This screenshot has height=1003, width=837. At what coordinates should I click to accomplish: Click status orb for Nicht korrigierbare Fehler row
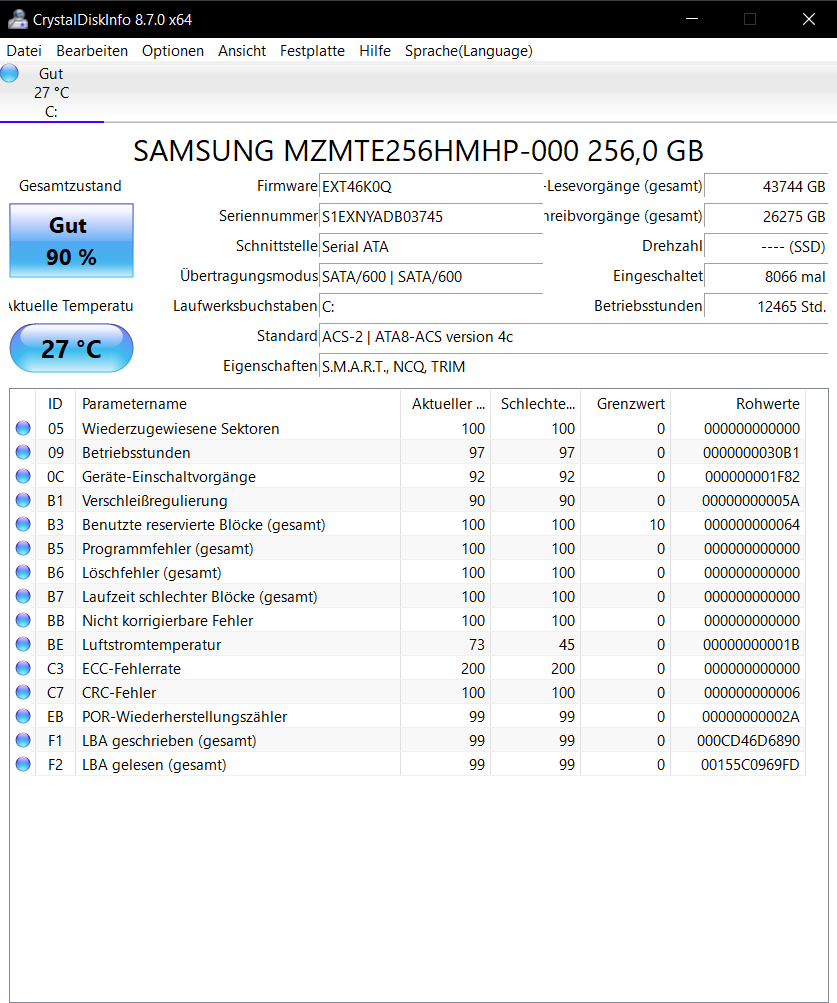(23, 620)
